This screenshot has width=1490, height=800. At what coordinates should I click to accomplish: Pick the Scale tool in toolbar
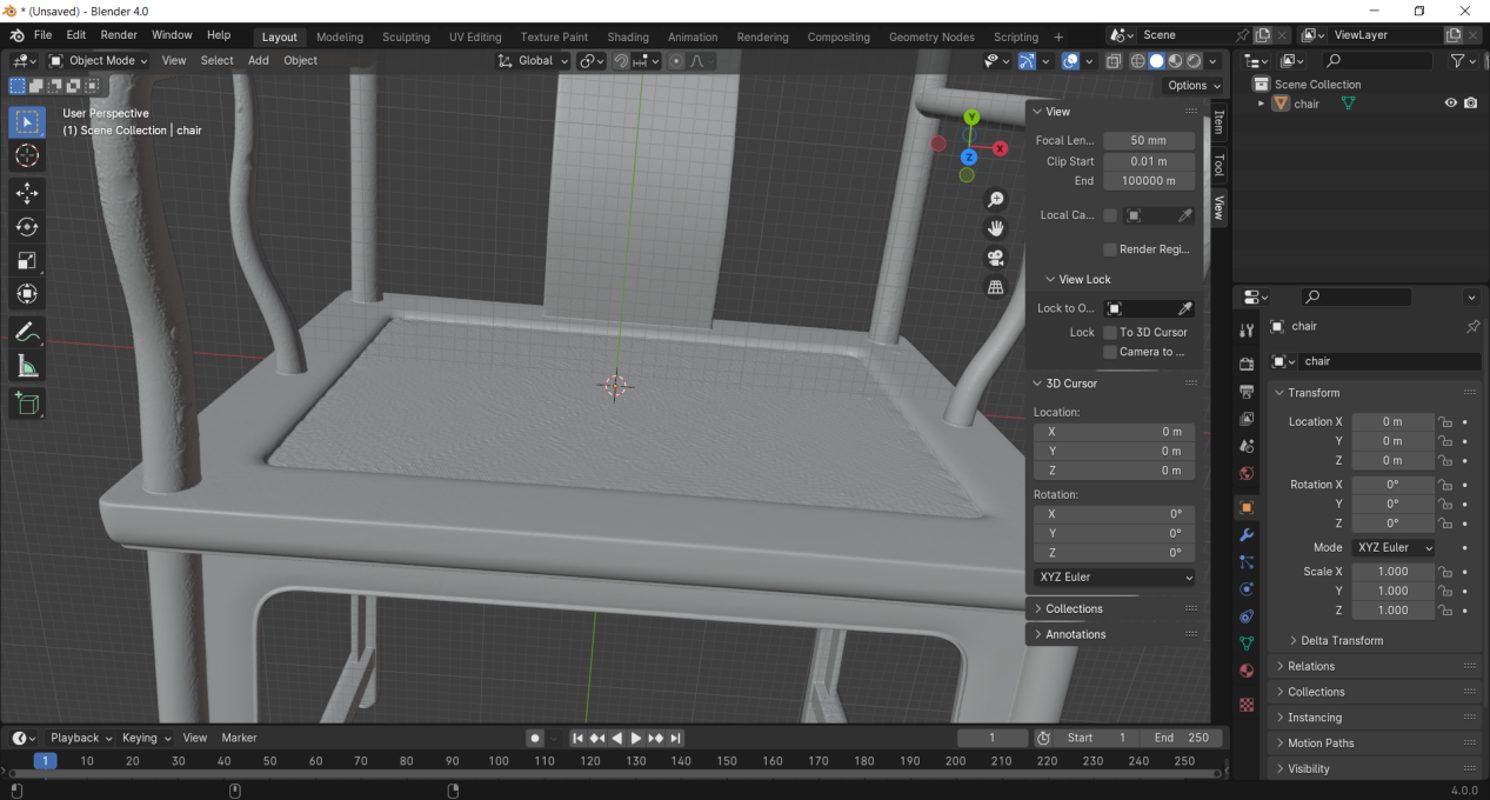tap(27, 261)
